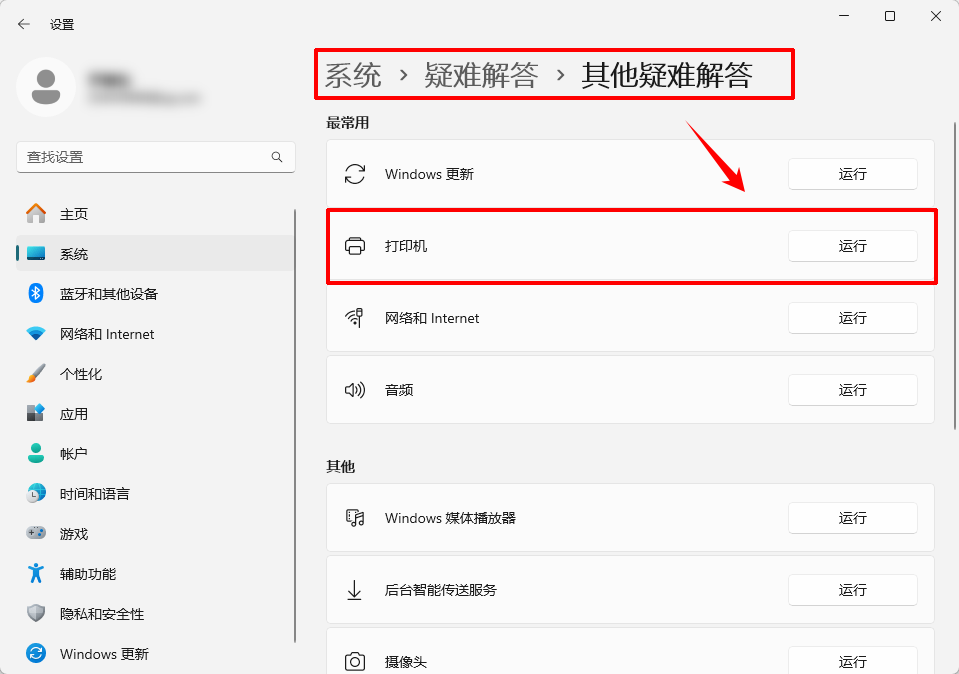Maximize the Settings window
This screenshot has height=674, width=959.
tap(890, 17)
